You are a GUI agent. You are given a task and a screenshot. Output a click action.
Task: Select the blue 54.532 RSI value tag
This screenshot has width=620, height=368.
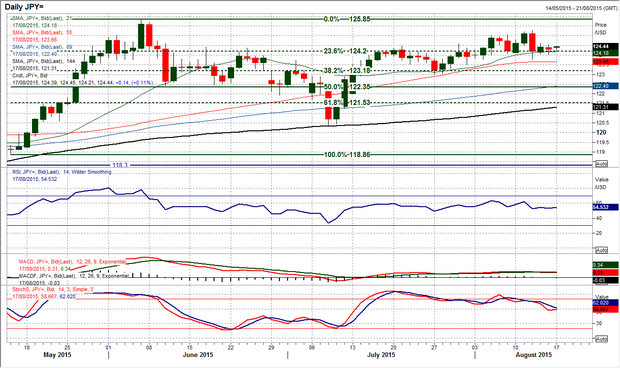click(605, 207)
